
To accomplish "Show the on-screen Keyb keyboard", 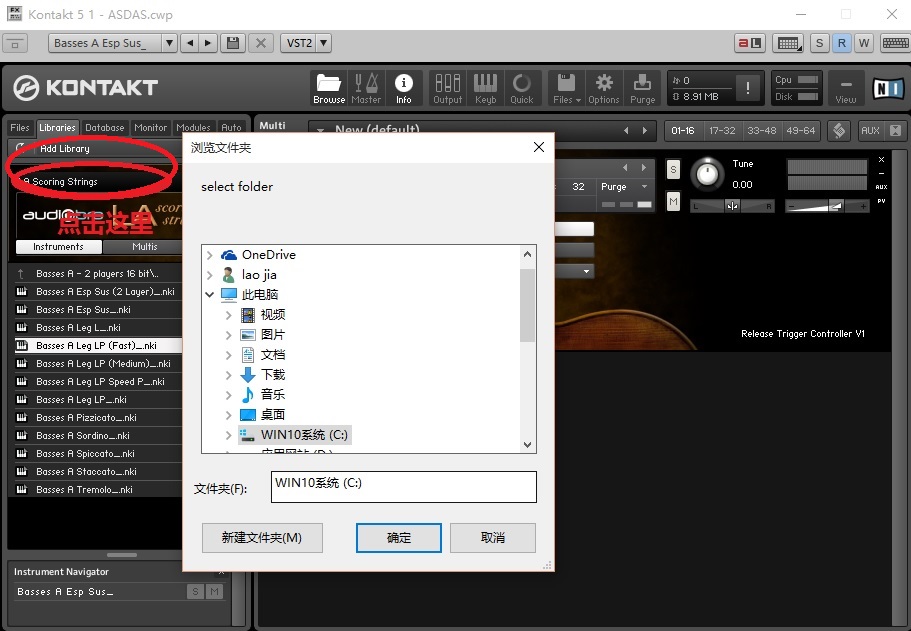I will [485, 88].
